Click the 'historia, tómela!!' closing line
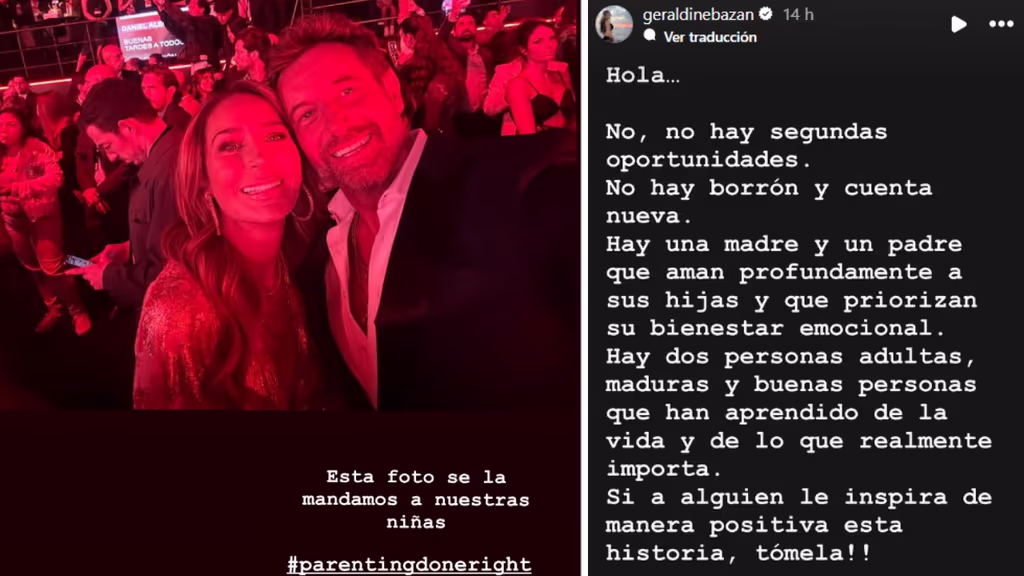Screen dimensions: 1024x576 coord(739,553)
